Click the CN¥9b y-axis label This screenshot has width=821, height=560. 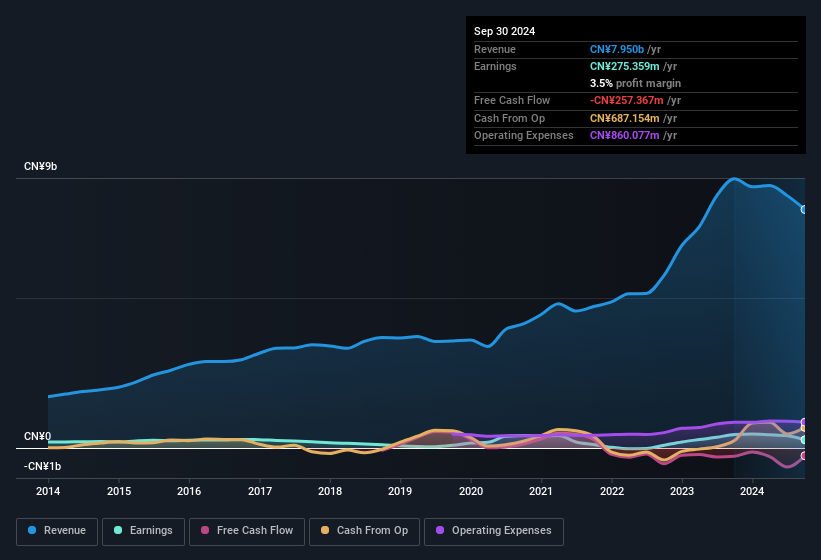[x=40, y=166]
